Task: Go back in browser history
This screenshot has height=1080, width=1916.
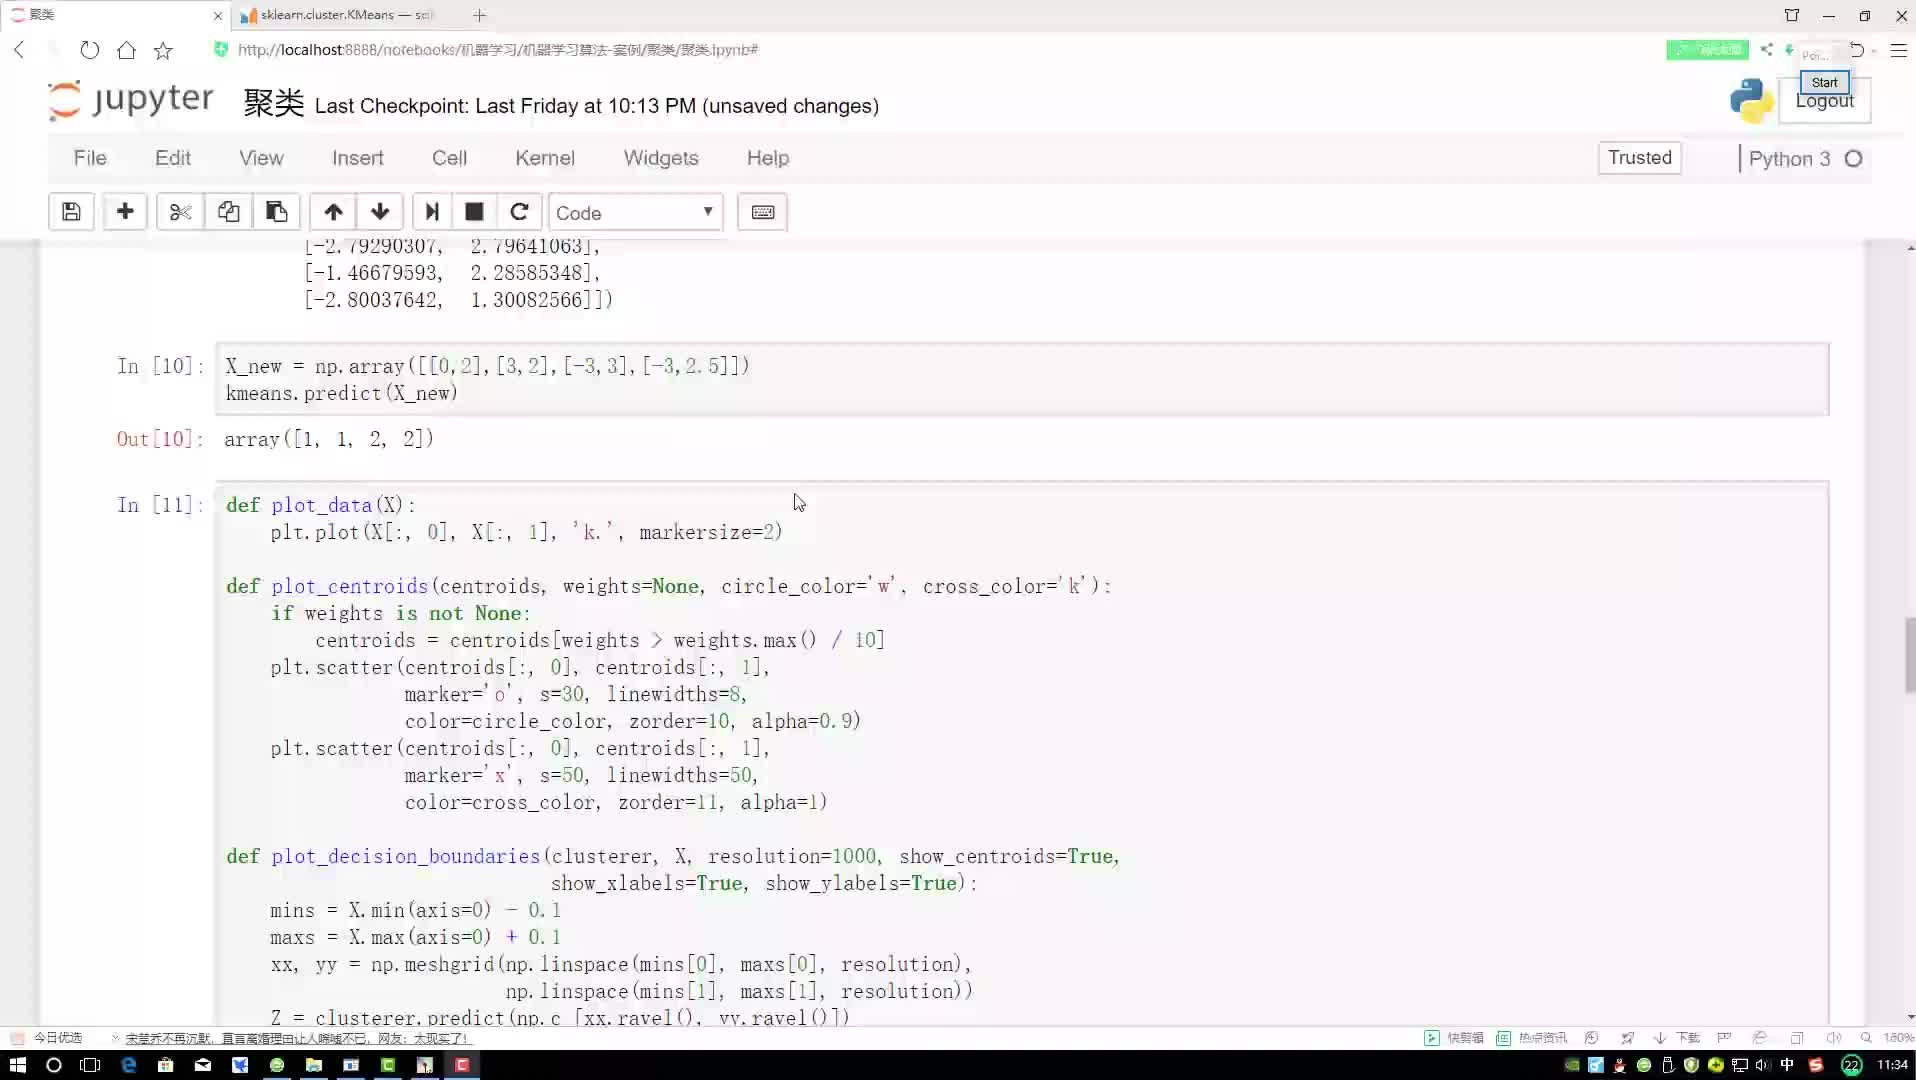Action: click(x=19, y=50)
